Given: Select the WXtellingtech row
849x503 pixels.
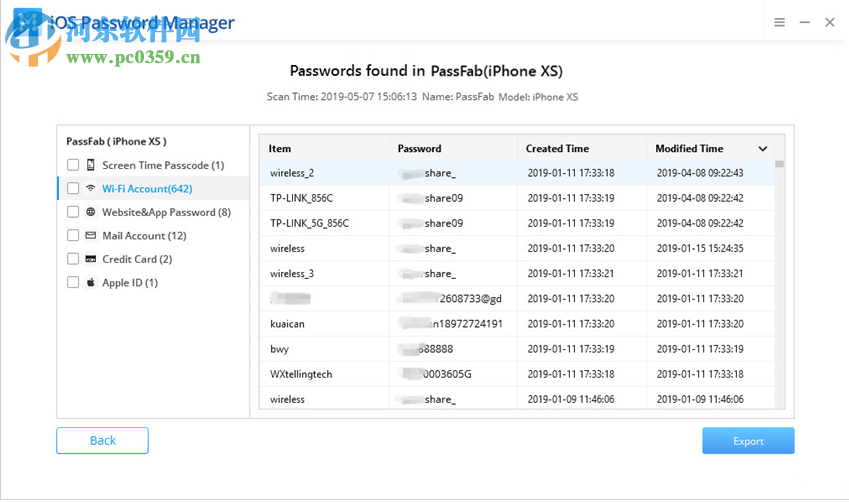Looking at the screenshot, I should 517,374.
